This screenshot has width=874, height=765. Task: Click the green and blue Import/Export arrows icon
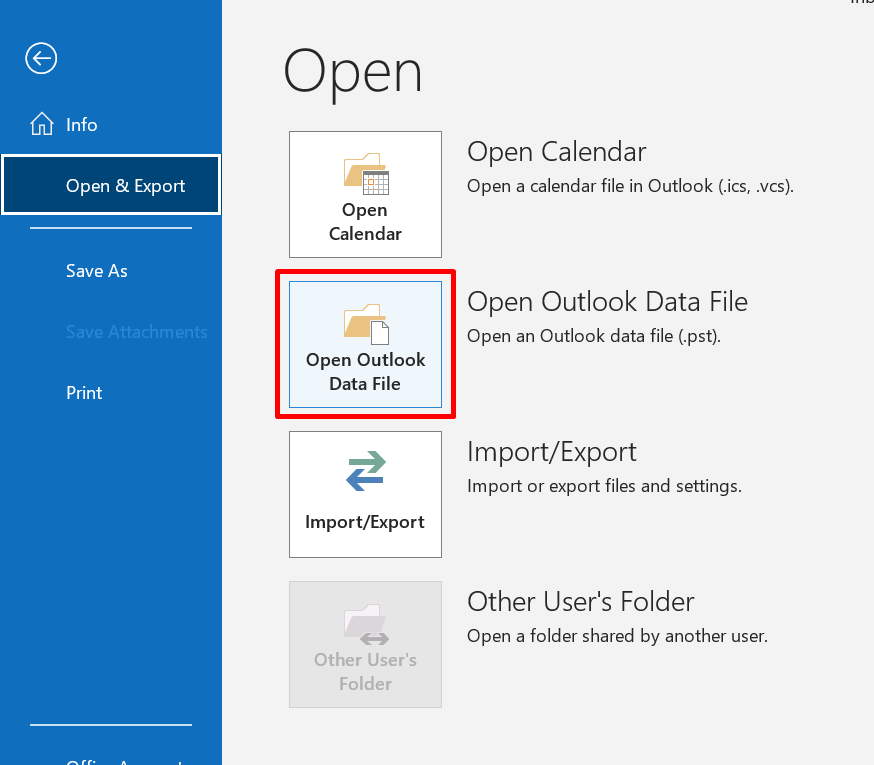tap(365, 473)
